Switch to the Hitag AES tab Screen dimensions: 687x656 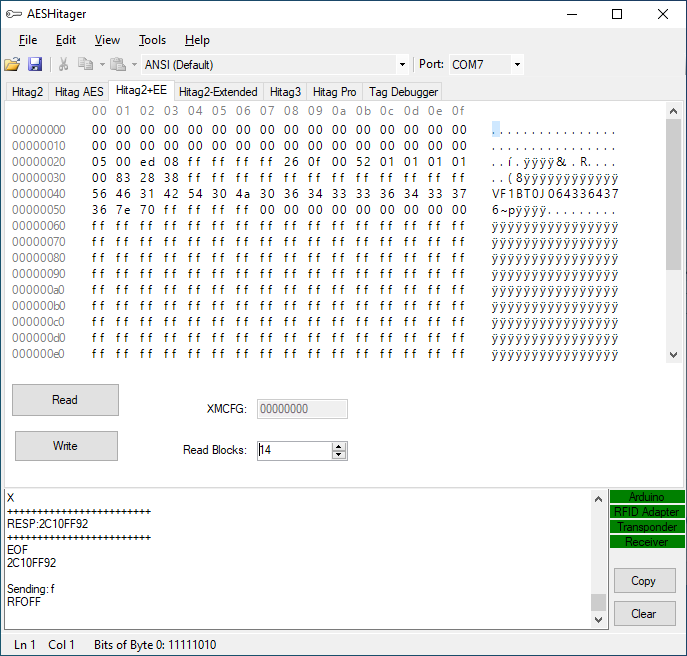pos(79,92)
